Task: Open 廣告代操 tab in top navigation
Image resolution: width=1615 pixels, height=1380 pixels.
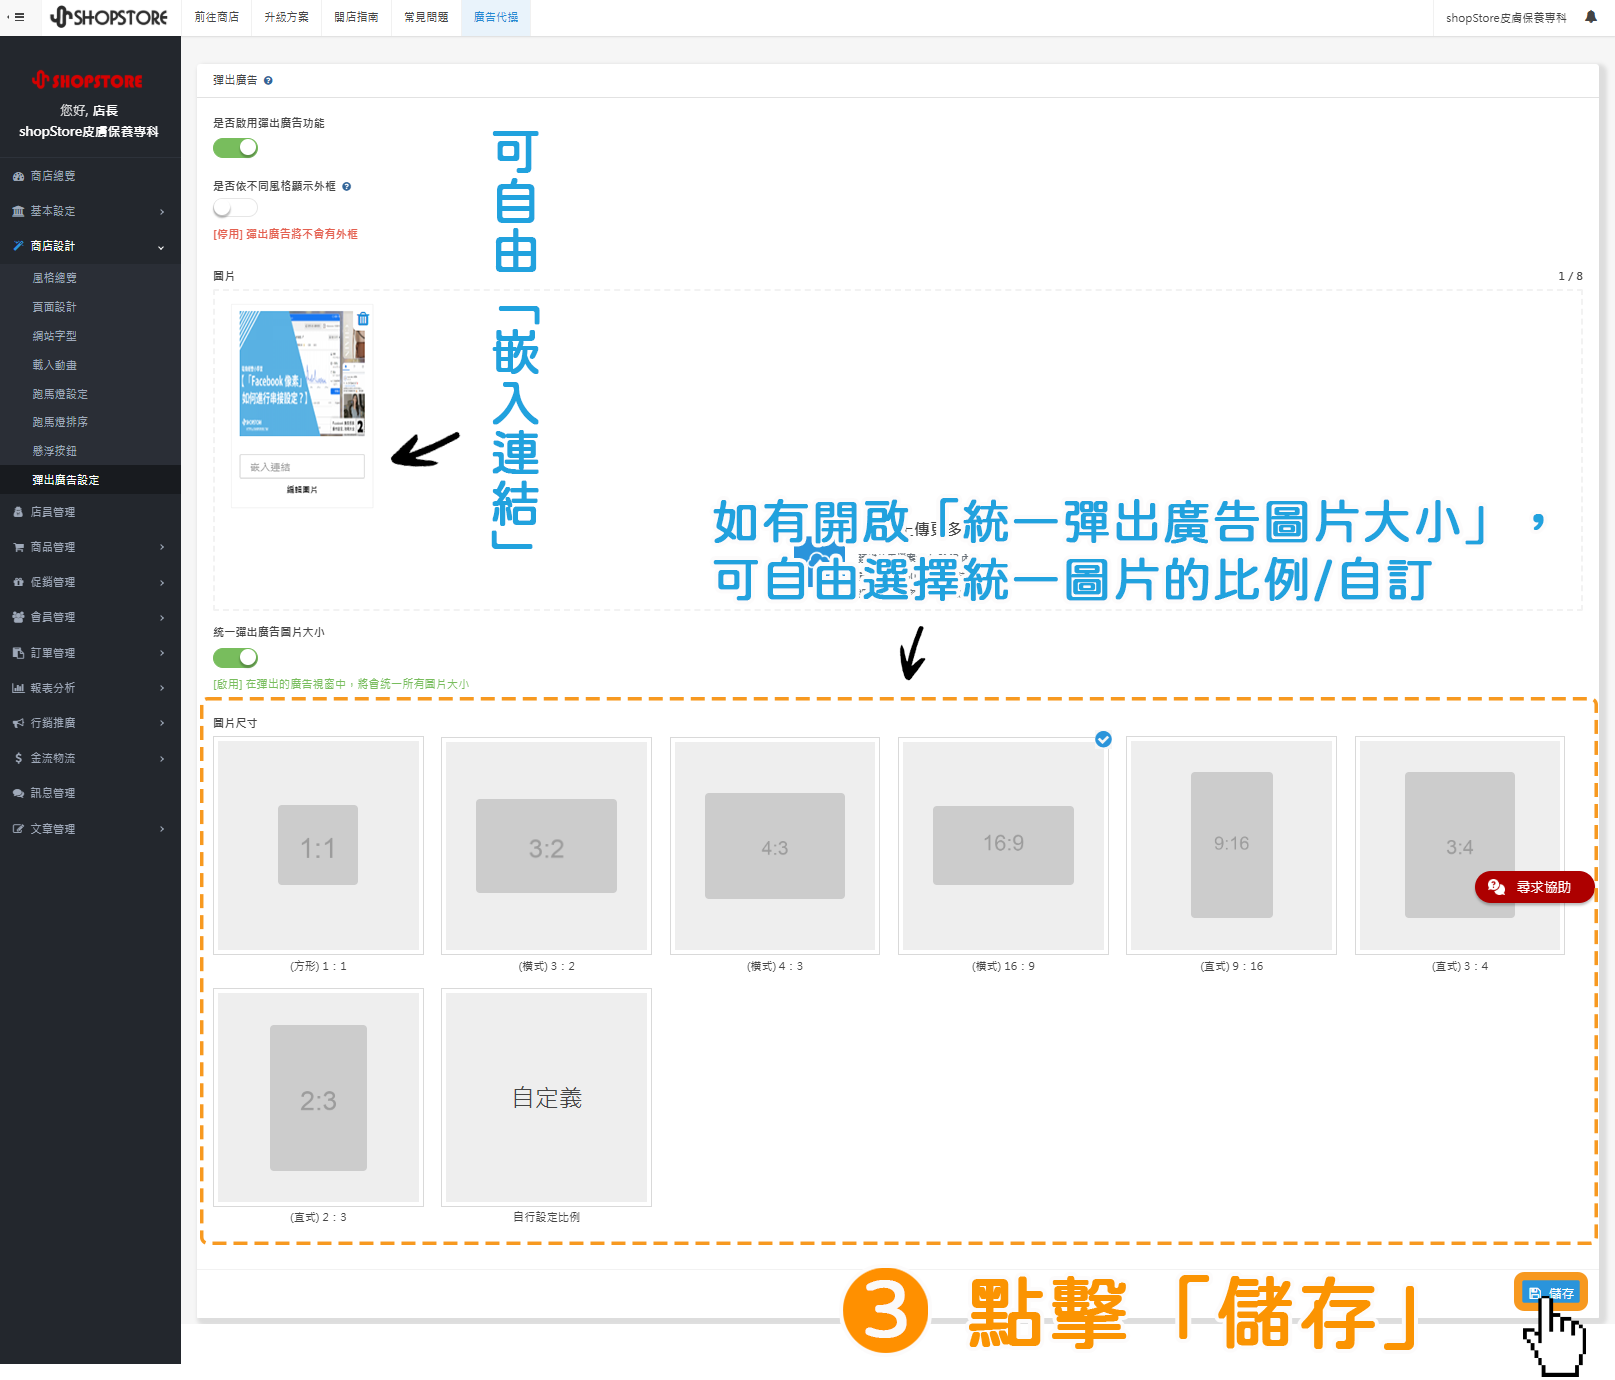Action: click(x=496, y=17)
